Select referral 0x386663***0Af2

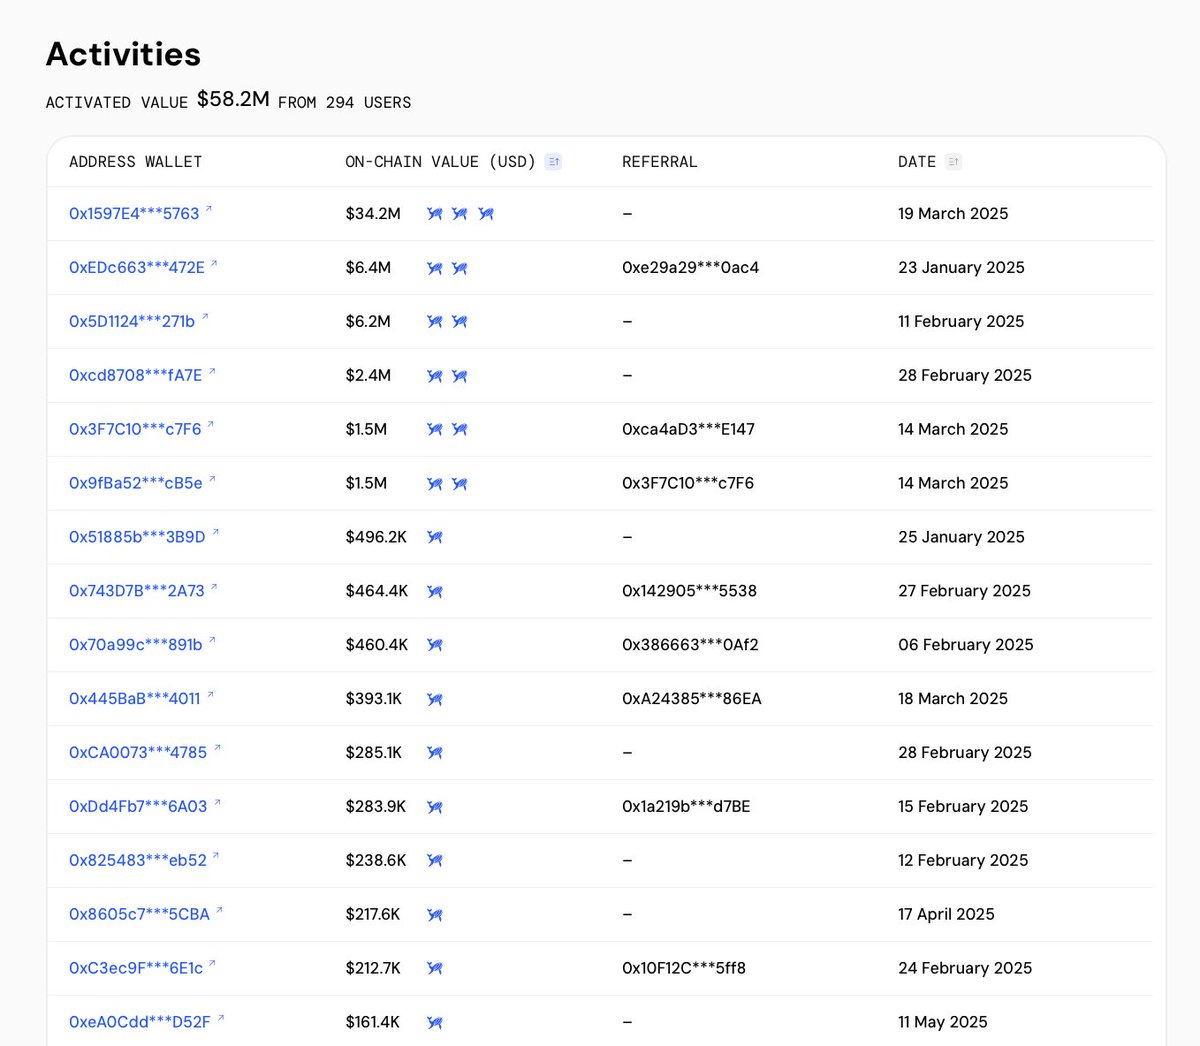coord(690,645)
